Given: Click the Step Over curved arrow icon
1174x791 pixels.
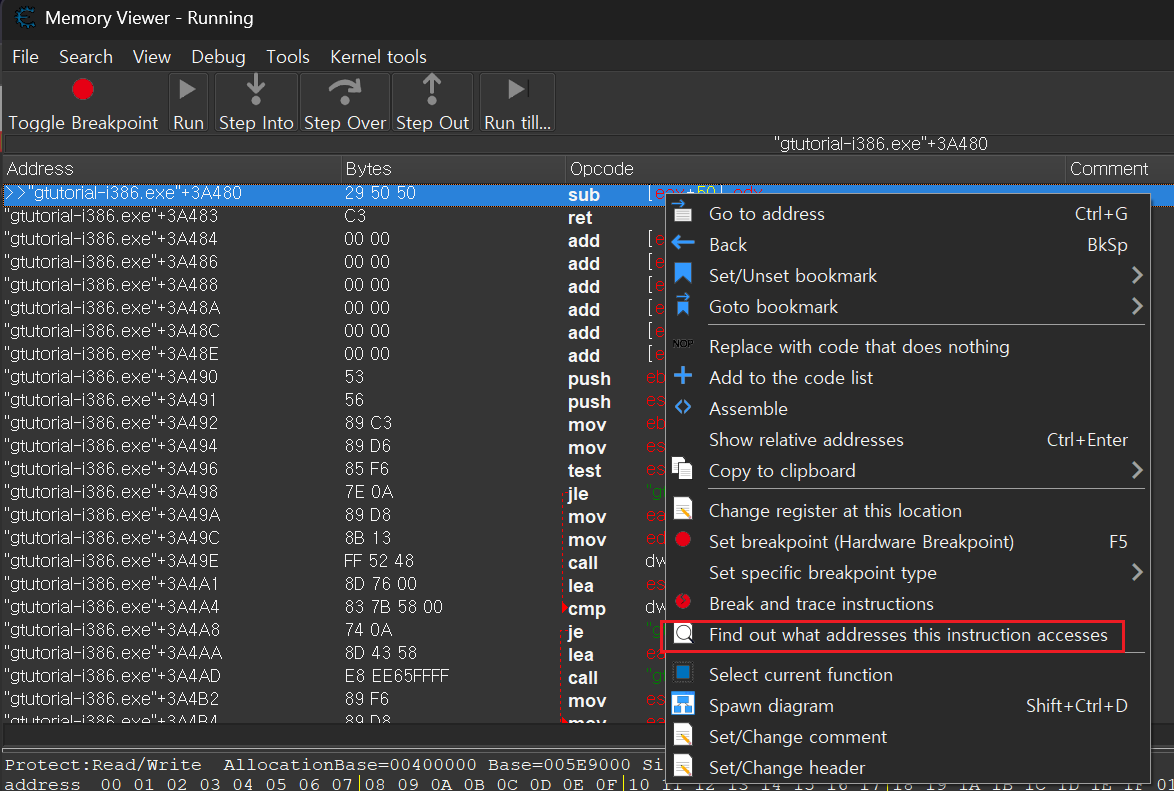Looking at the screenshot, I should point(344,90).
